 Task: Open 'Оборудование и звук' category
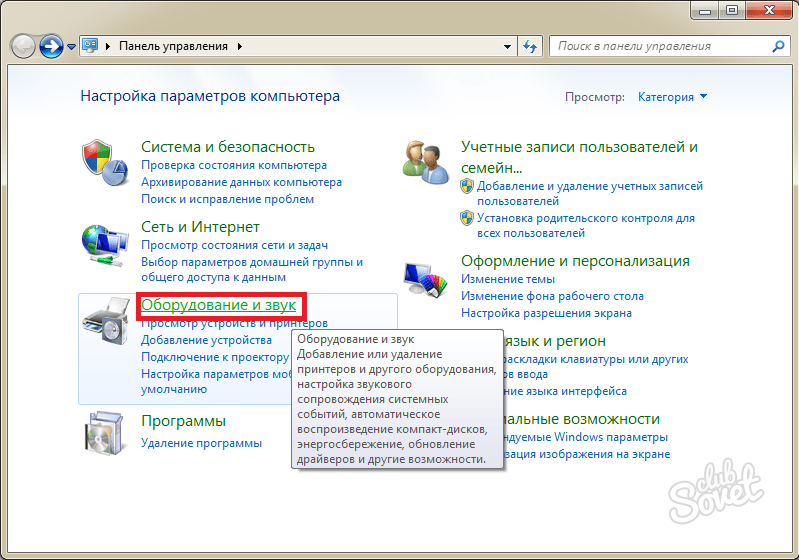pos(219,305)
